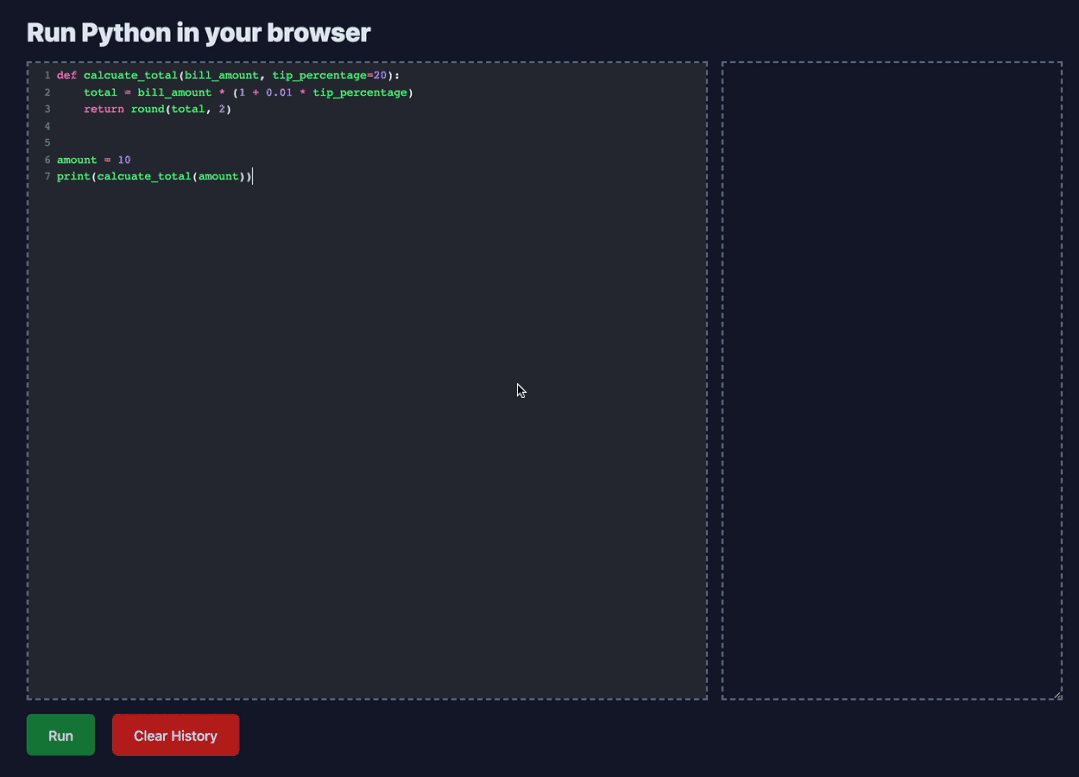1079x777 pixels.
Task: Click the calcuate_total function name
Action: [130, 75]
